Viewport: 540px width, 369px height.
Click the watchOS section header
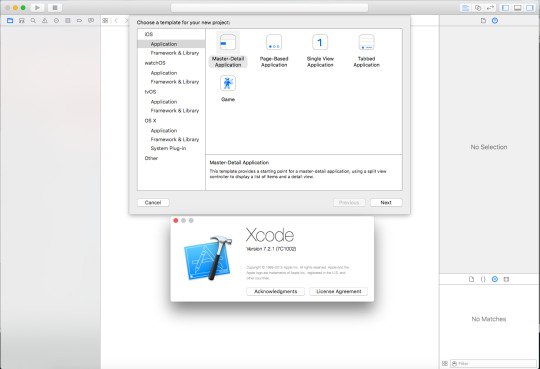[x=155, y=63]
